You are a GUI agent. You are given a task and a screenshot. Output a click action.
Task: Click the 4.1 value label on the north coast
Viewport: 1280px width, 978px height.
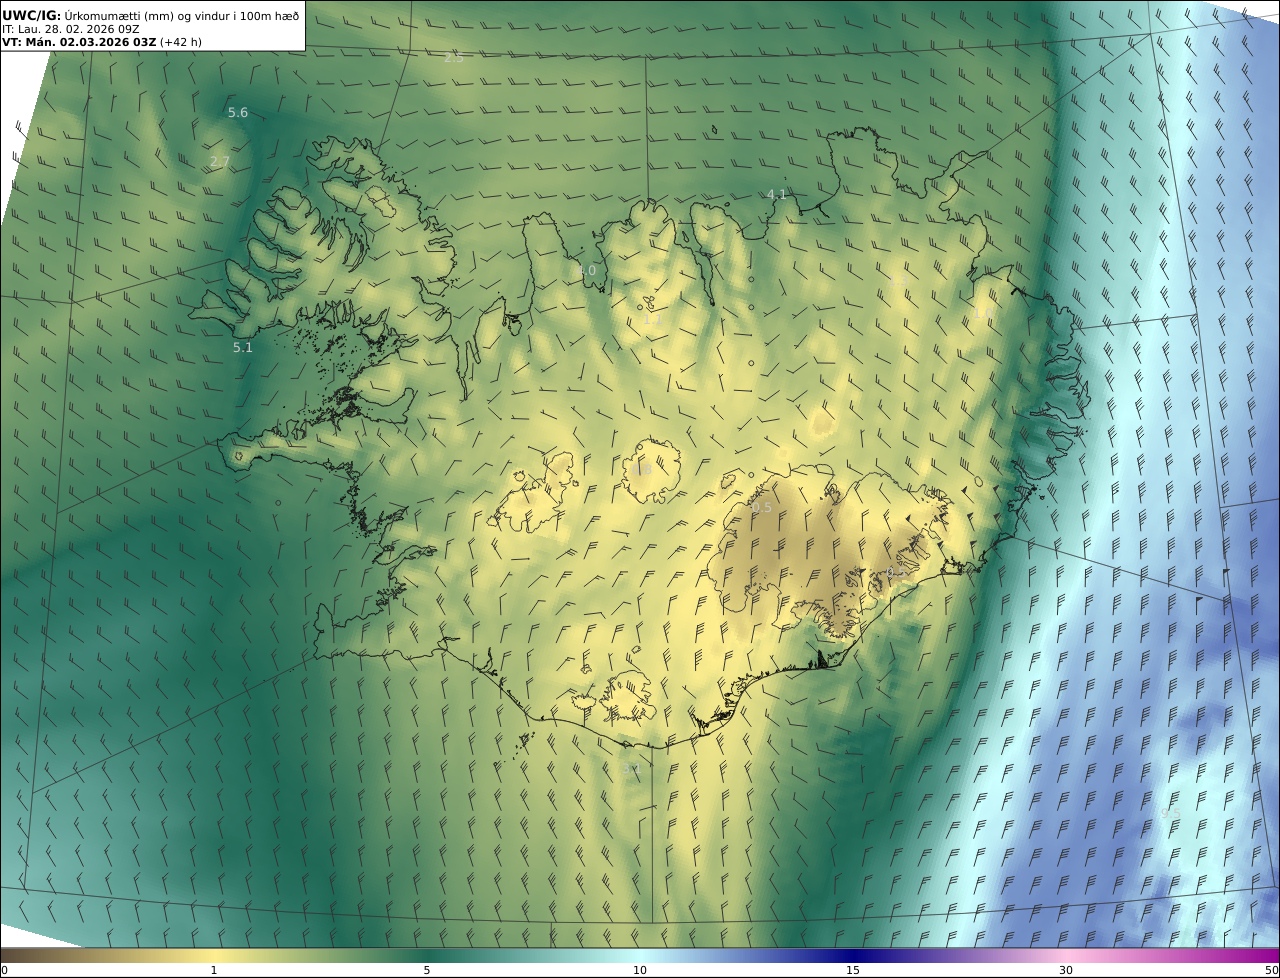pos(777,194)
